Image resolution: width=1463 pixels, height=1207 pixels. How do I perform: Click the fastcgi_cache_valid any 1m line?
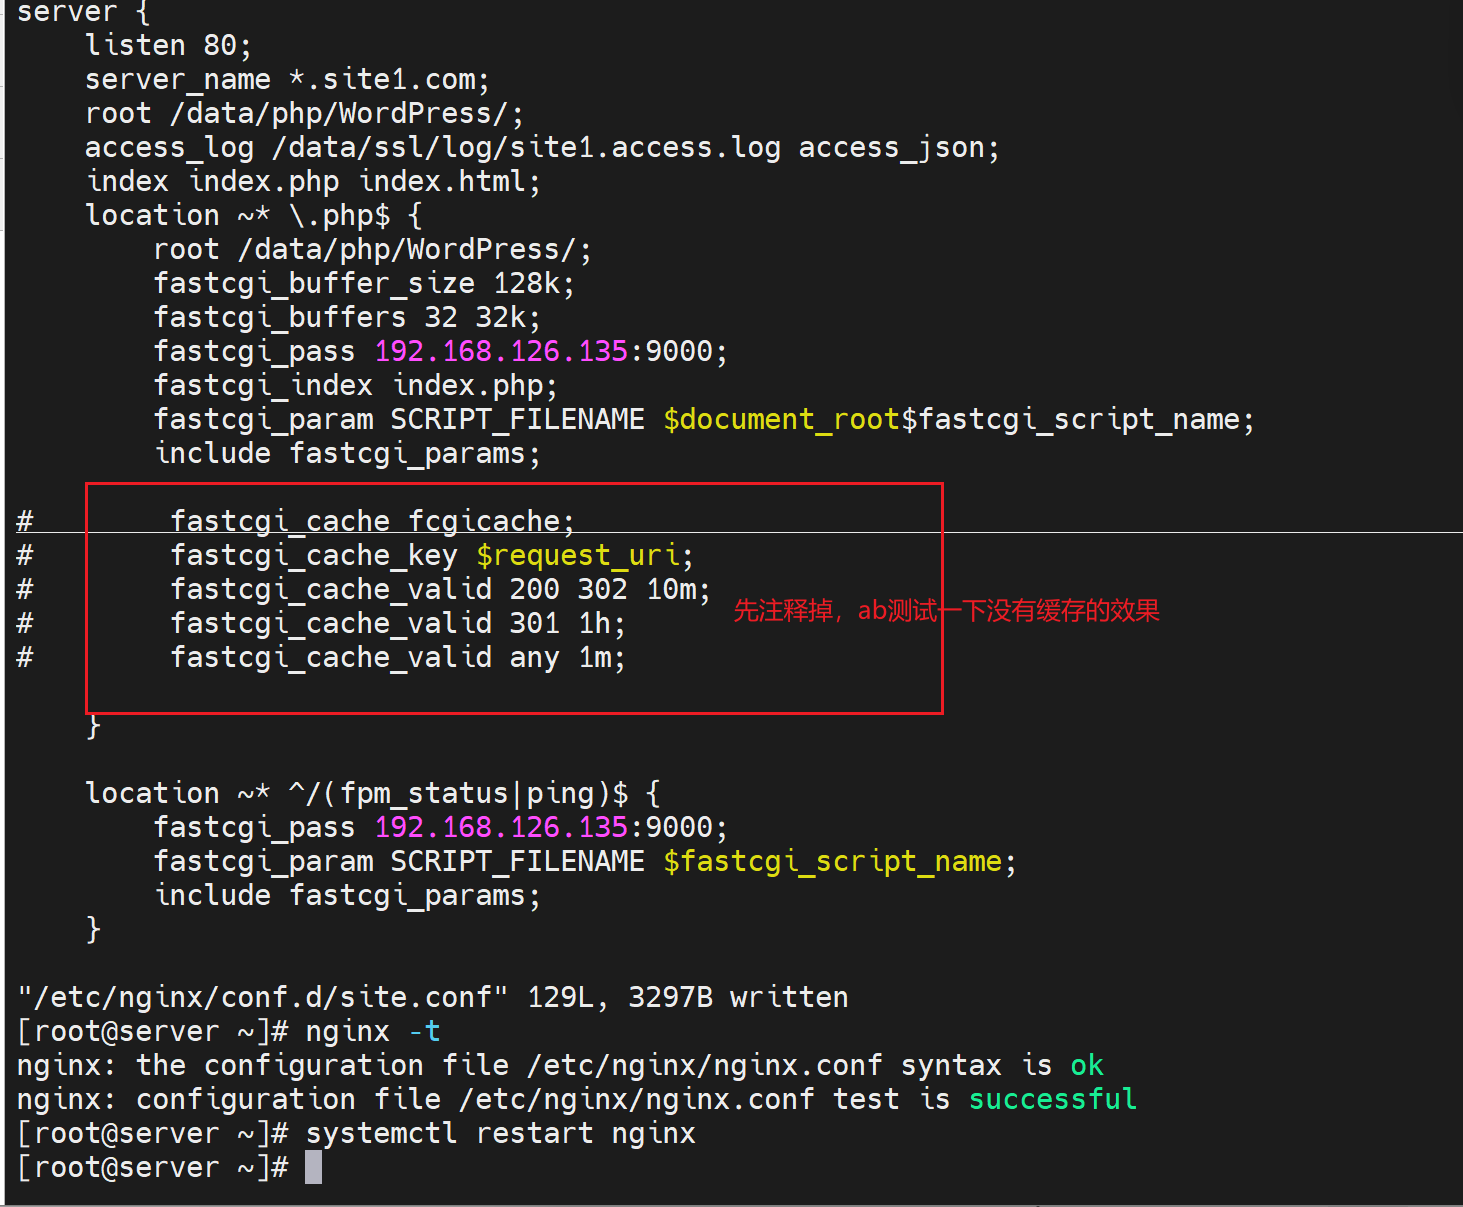click(398, 657)
